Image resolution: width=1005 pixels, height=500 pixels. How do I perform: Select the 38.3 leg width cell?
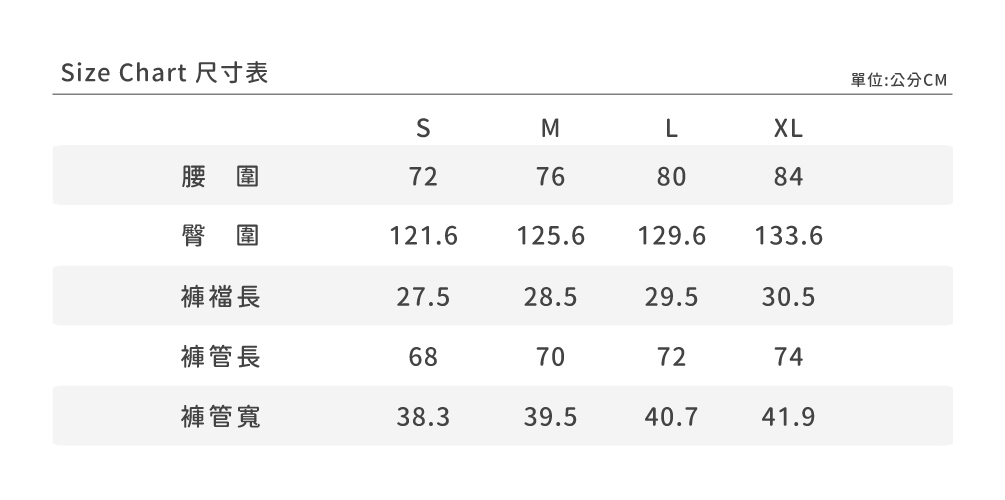pos(423,417)
